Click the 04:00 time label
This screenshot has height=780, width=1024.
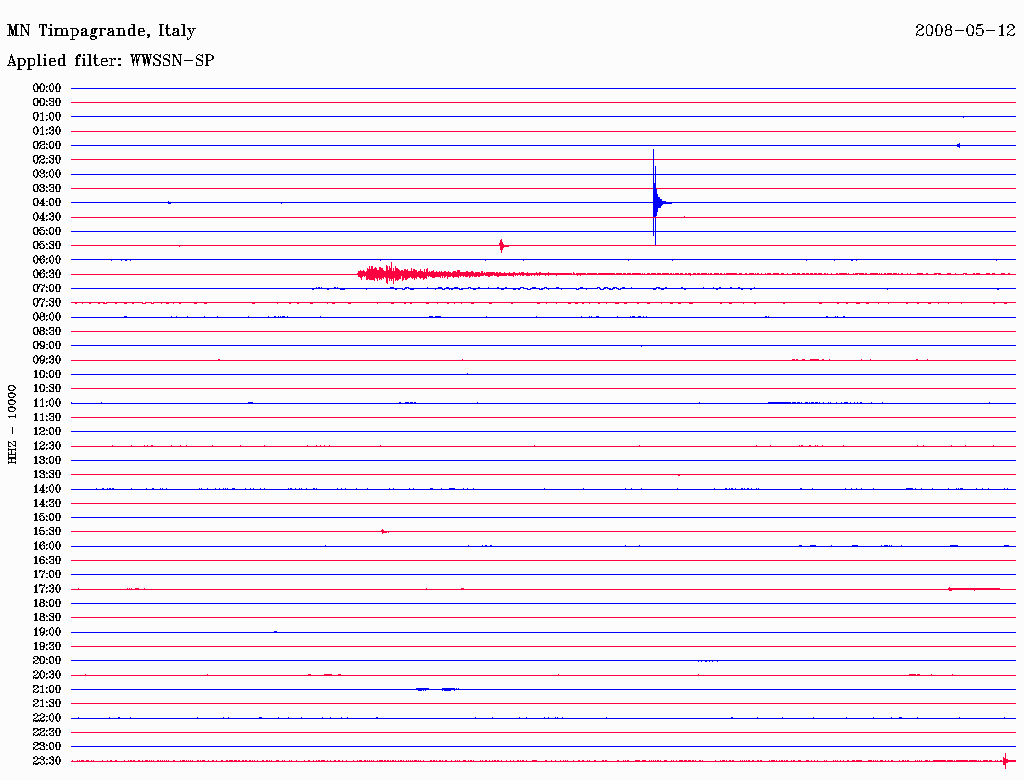[47, 203]
